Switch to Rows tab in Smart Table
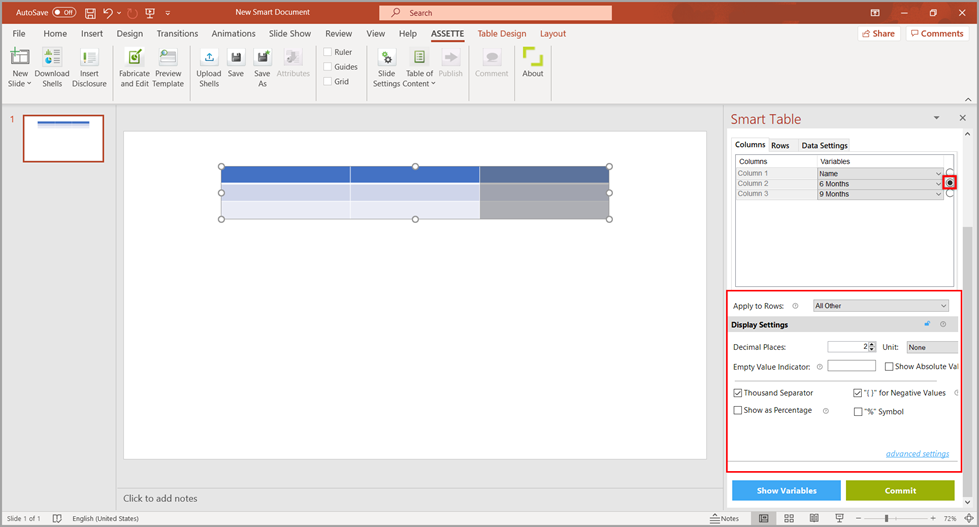 pyautogui.click(x=780, y=145)
